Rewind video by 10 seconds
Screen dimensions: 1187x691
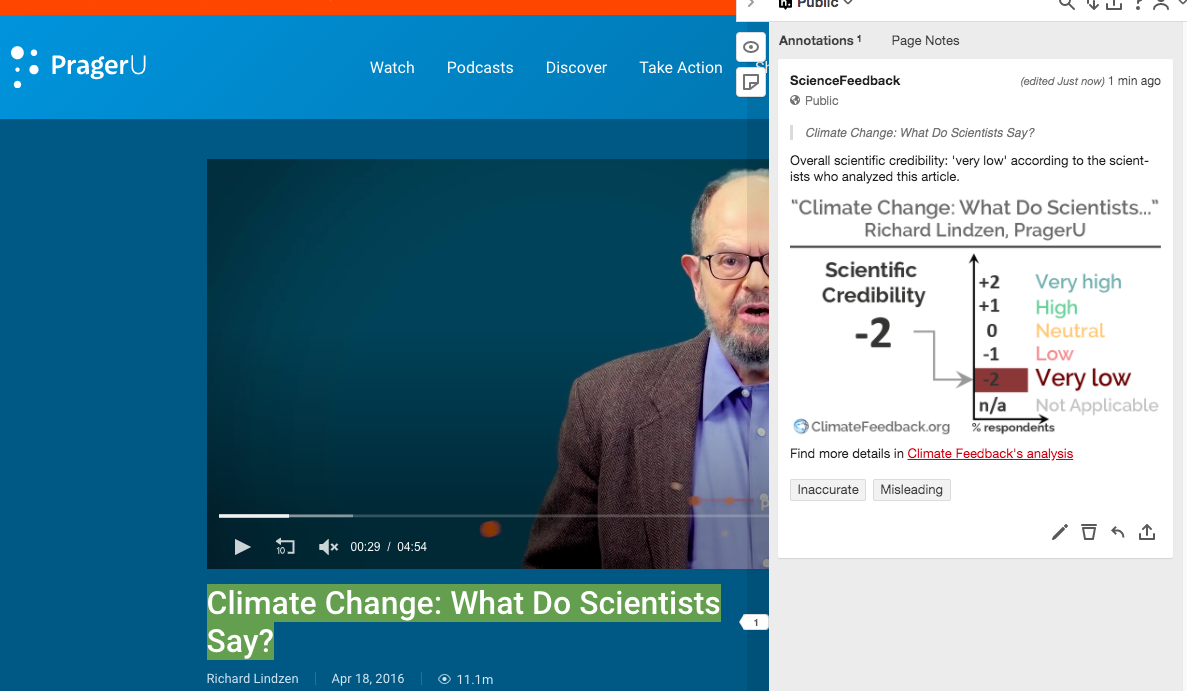[285, 546]
